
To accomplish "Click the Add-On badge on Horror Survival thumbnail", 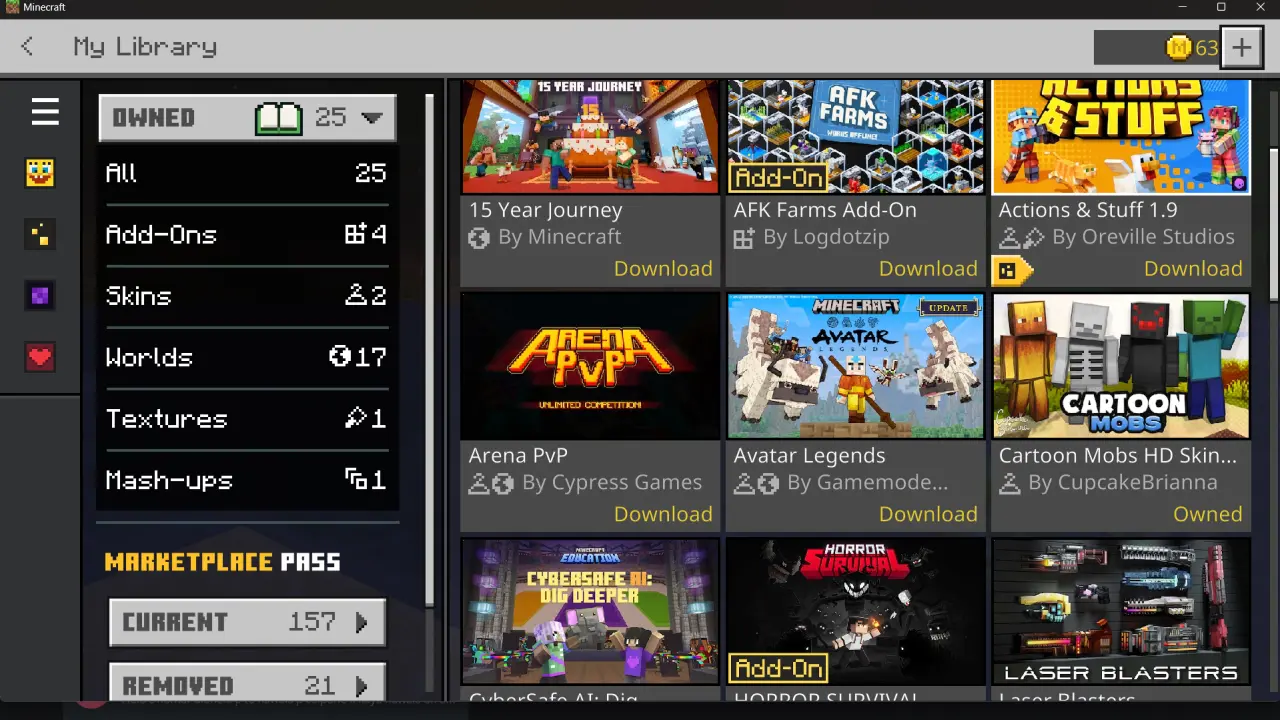I will pos(779,668).
